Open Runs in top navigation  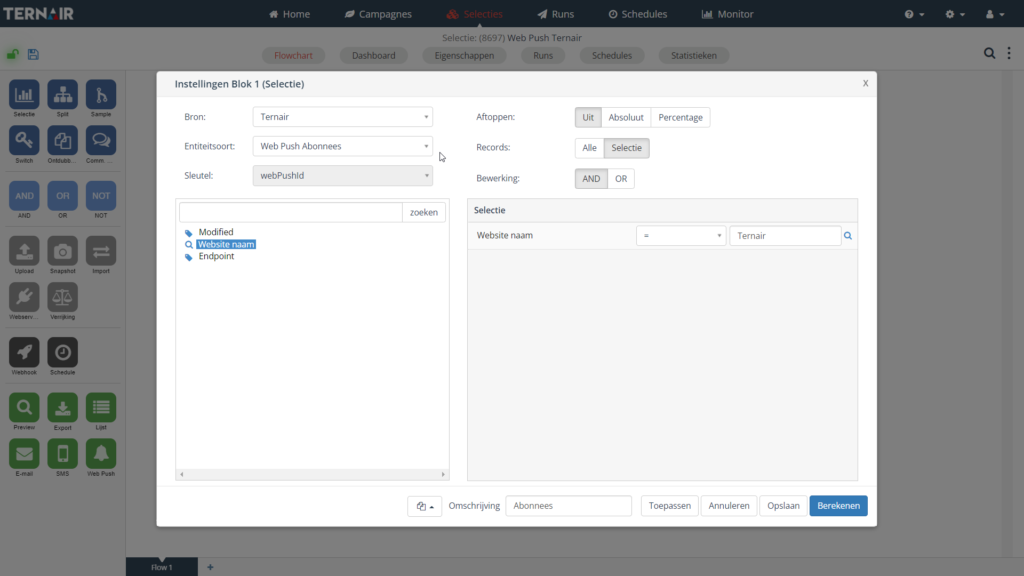[x=556, y=14]
